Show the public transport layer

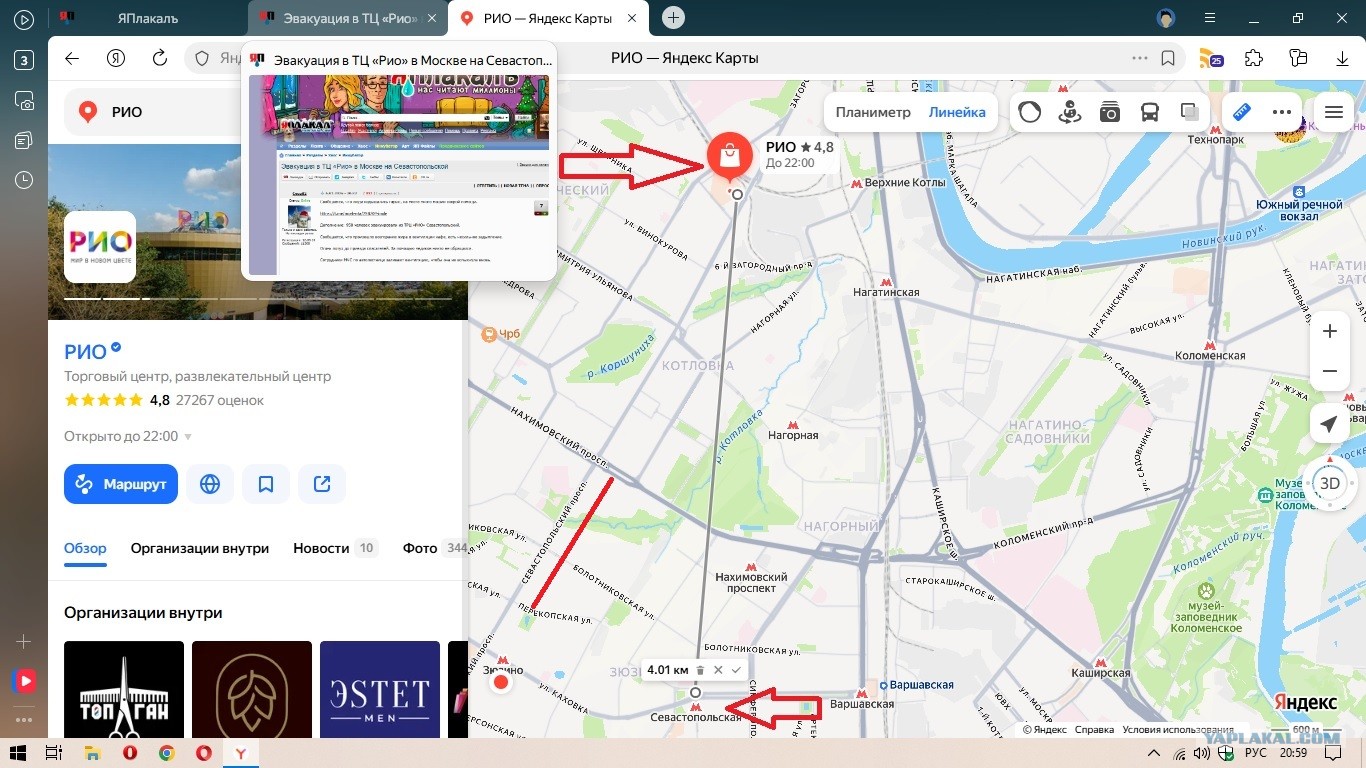[1150, 112]
